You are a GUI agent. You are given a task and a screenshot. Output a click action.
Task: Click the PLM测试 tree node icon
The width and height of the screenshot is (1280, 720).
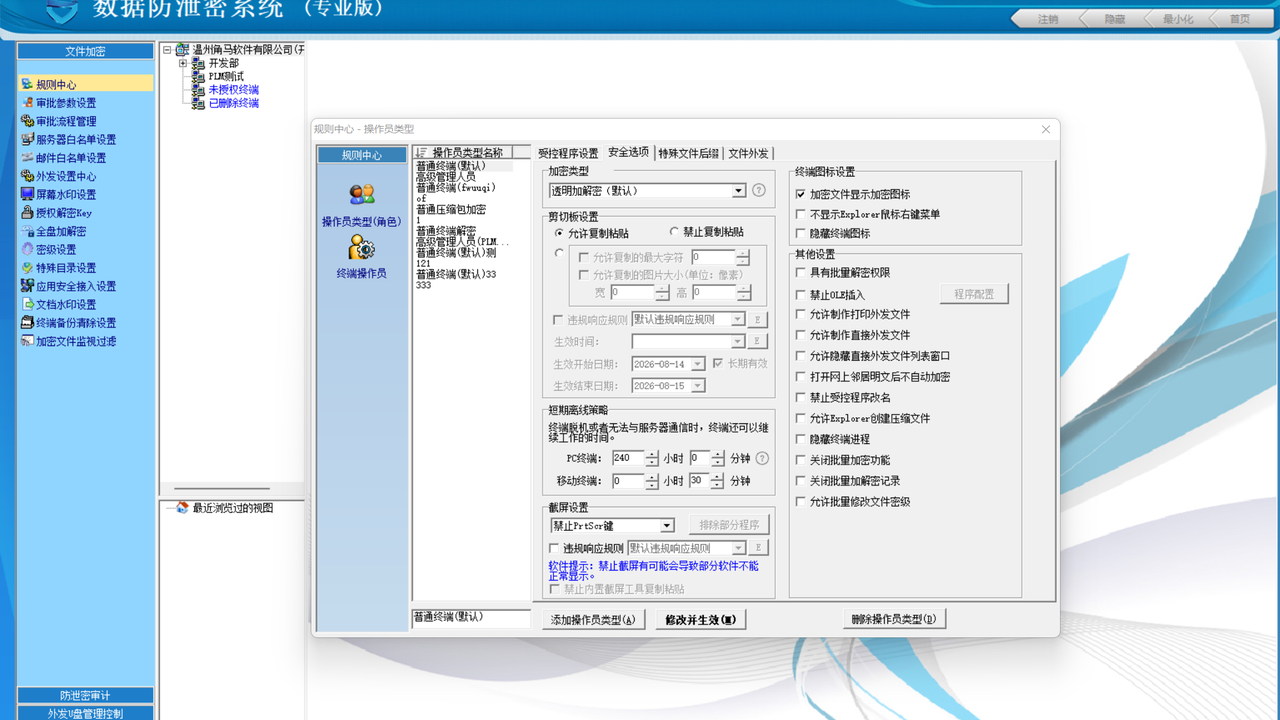click(200, 76)
